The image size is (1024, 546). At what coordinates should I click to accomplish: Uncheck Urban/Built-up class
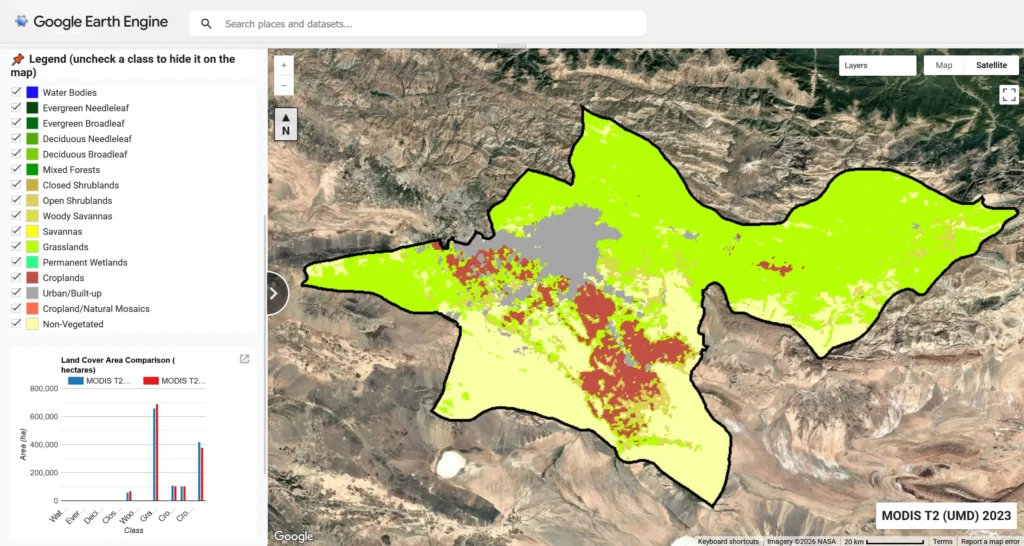16,293
